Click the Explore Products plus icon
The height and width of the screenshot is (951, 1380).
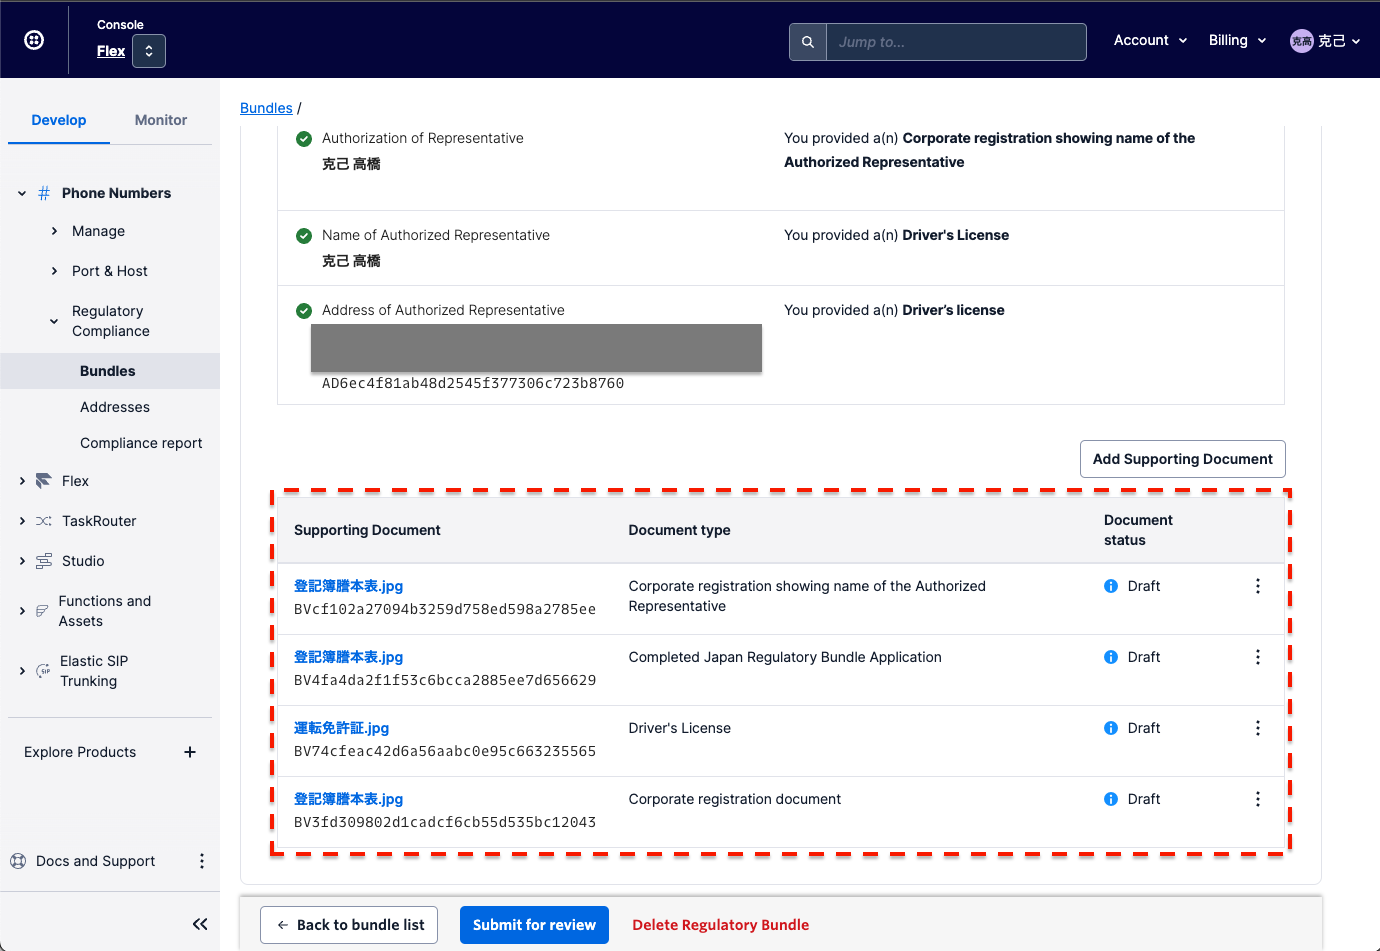coord(190,752)
